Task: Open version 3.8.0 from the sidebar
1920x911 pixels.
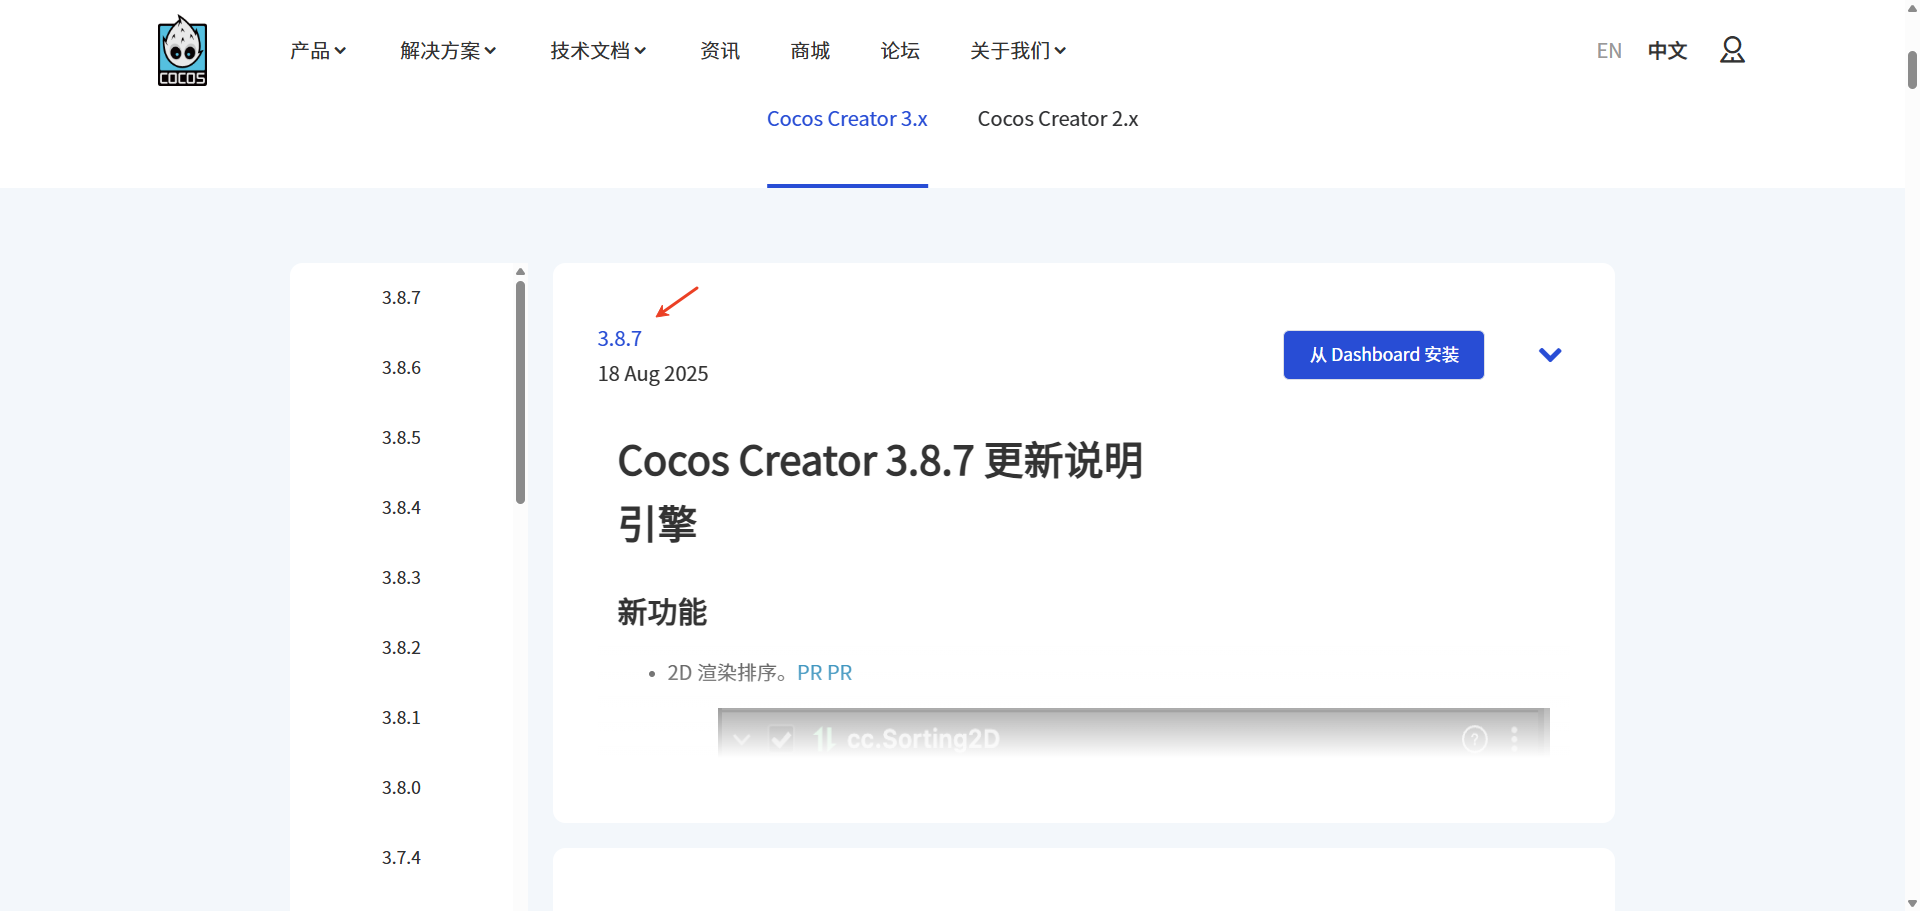Action: point(401,788)
